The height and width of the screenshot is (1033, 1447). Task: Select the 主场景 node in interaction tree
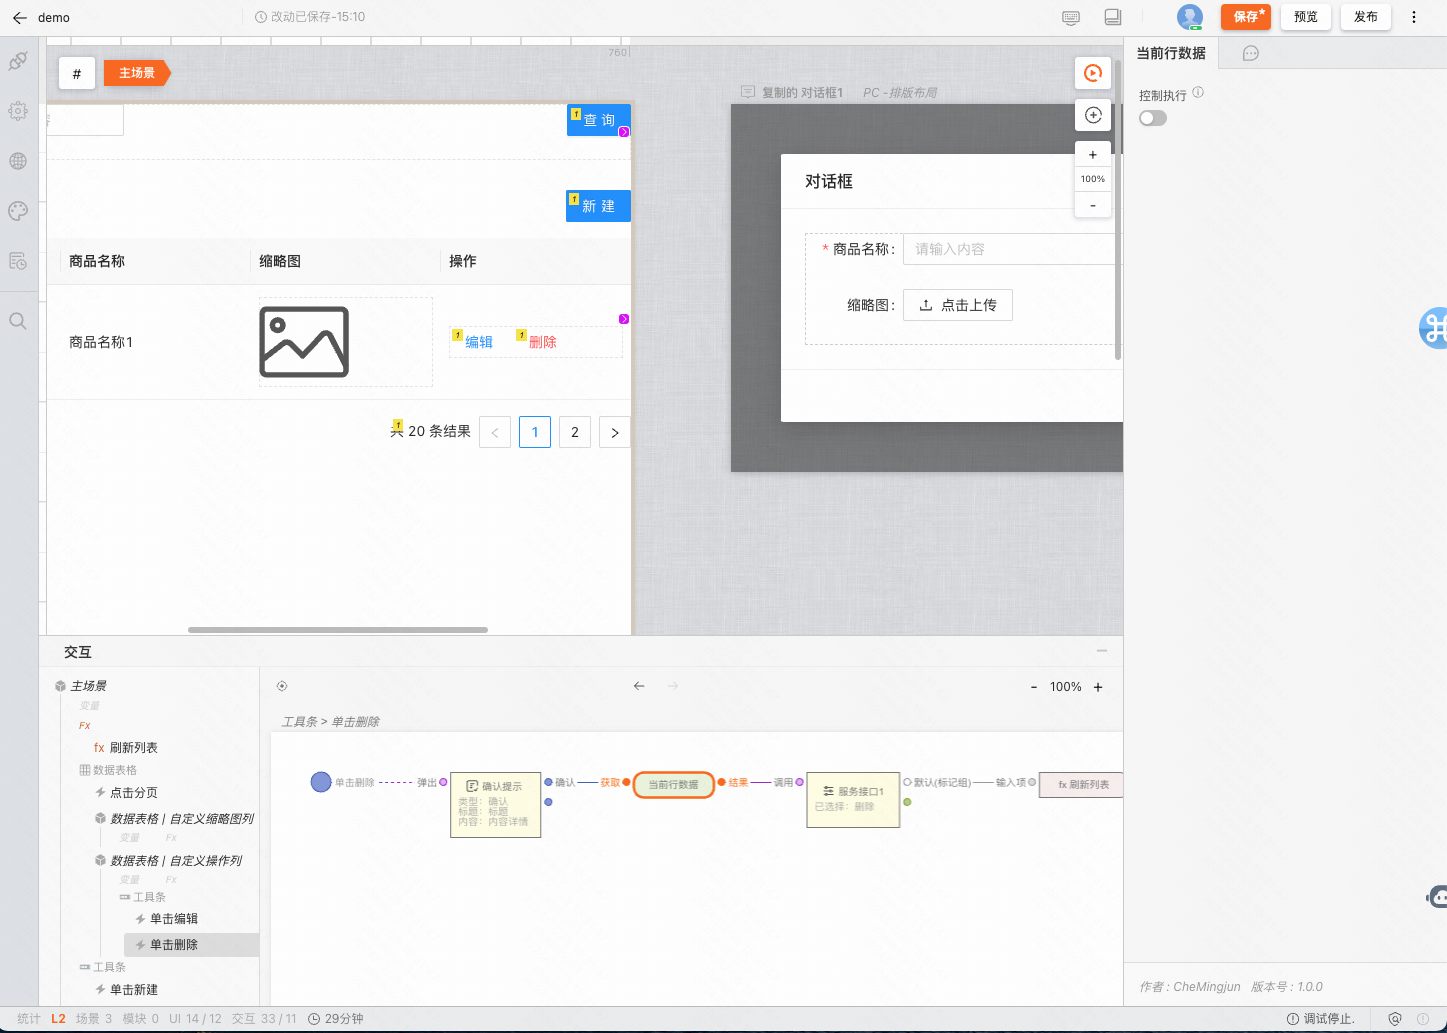pyautogui.click(x=88, y=686)
